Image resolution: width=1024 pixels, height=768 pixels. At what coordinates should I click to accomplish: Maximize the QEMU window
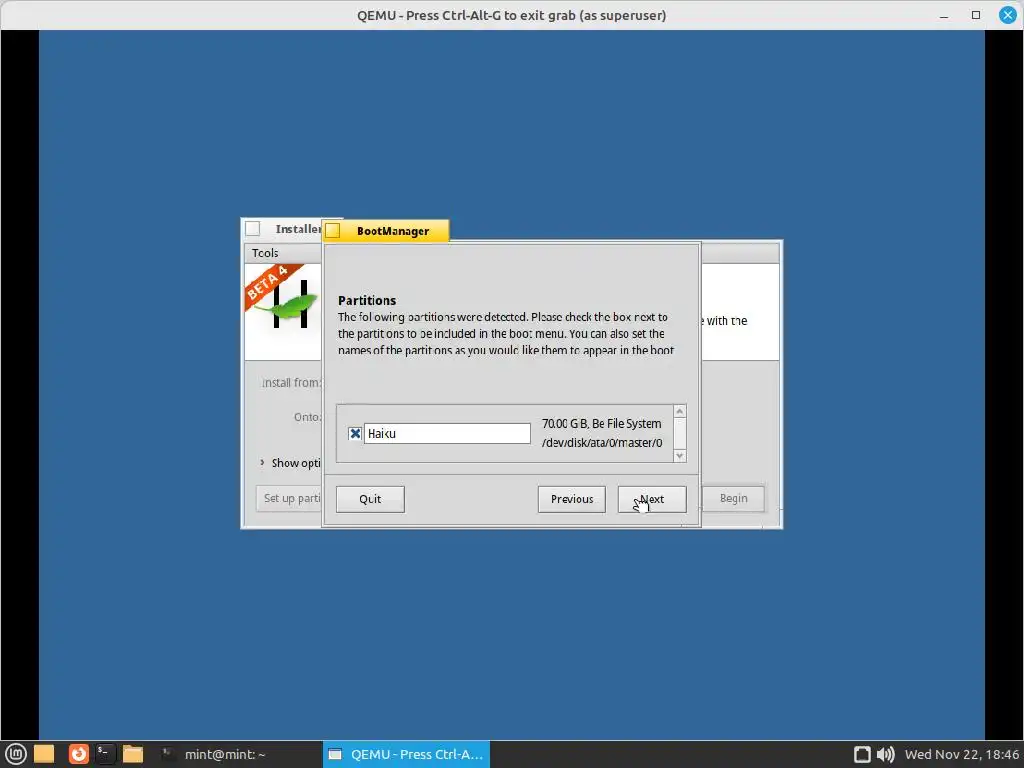pos(976,15)
